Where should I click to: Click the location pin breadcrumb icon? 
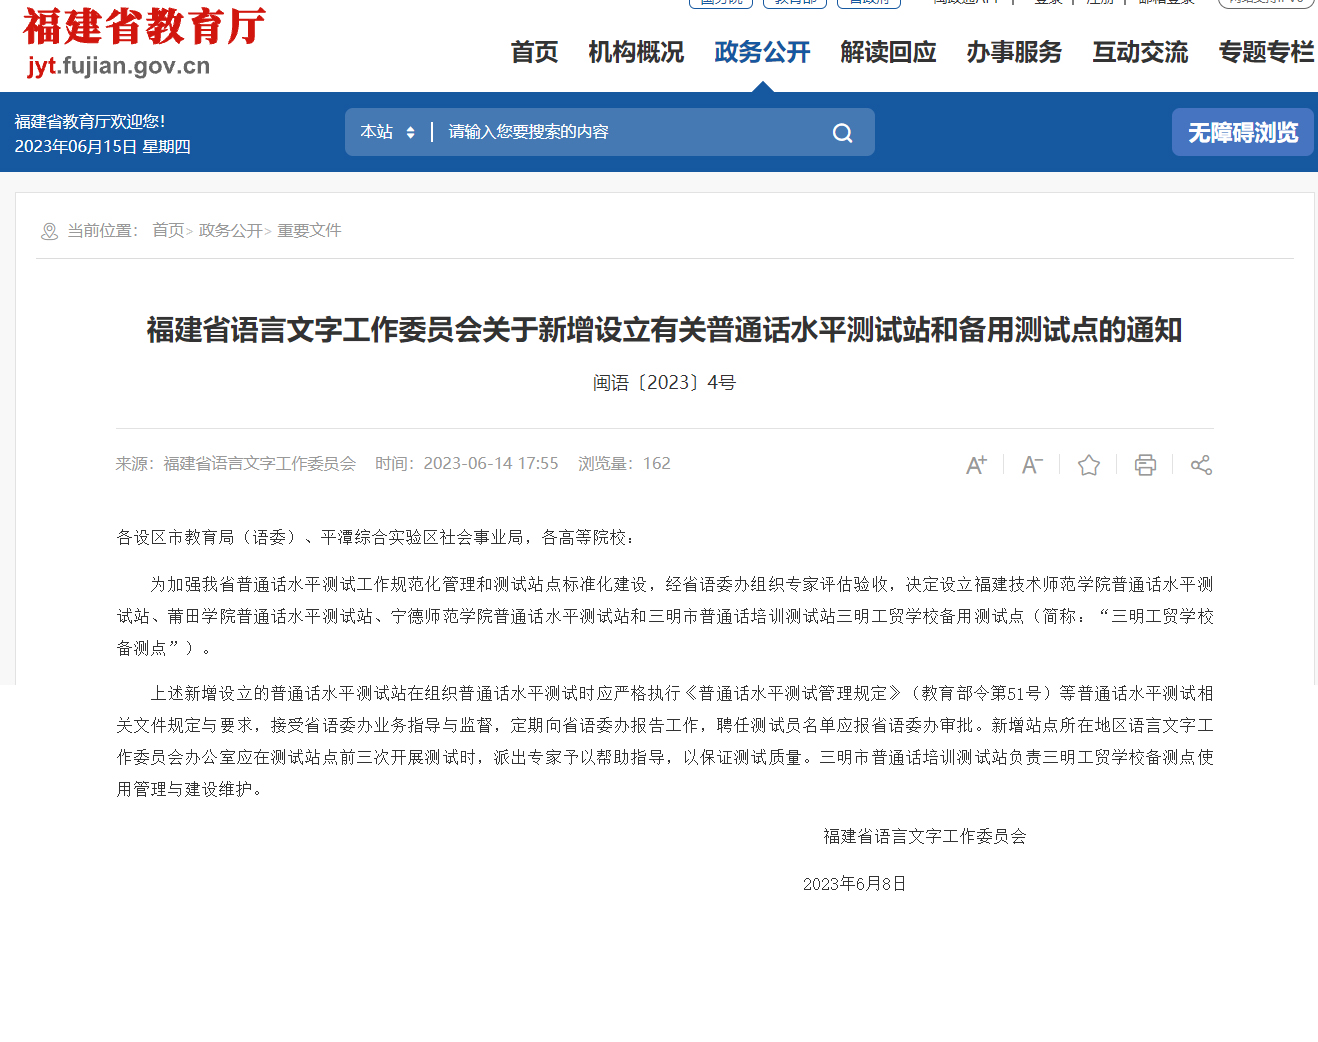49,231
